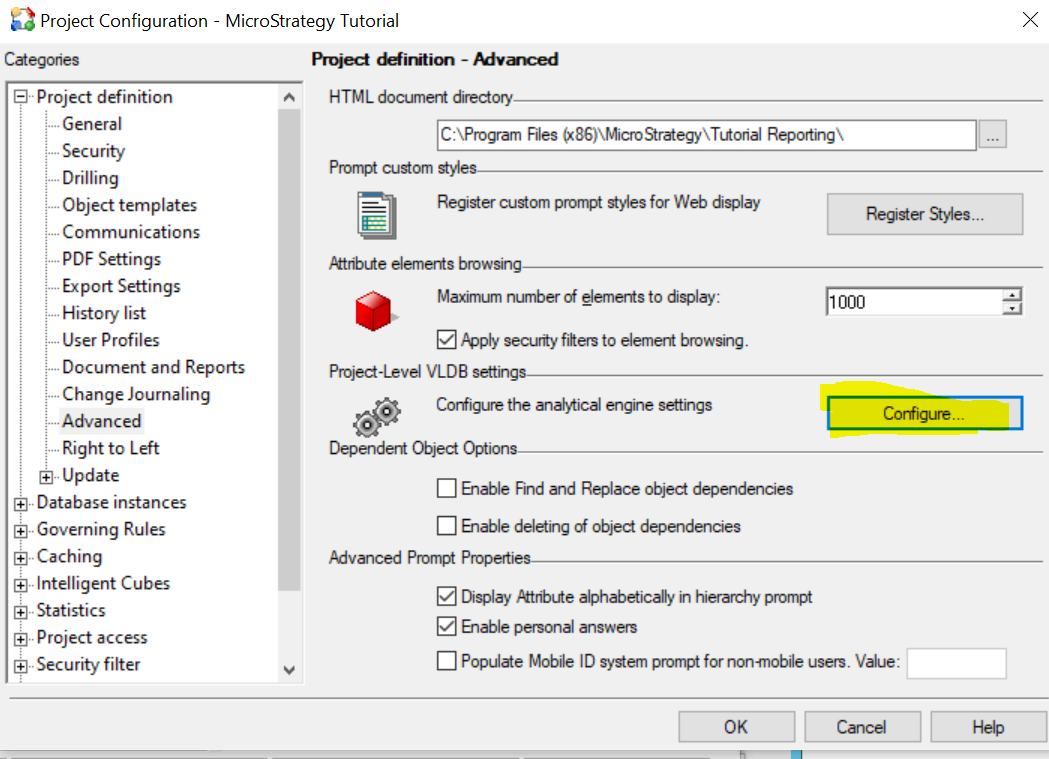The image size is (1049, 759).
Task: Enable deleting of object dependencies
Action: tap(446, 525)
